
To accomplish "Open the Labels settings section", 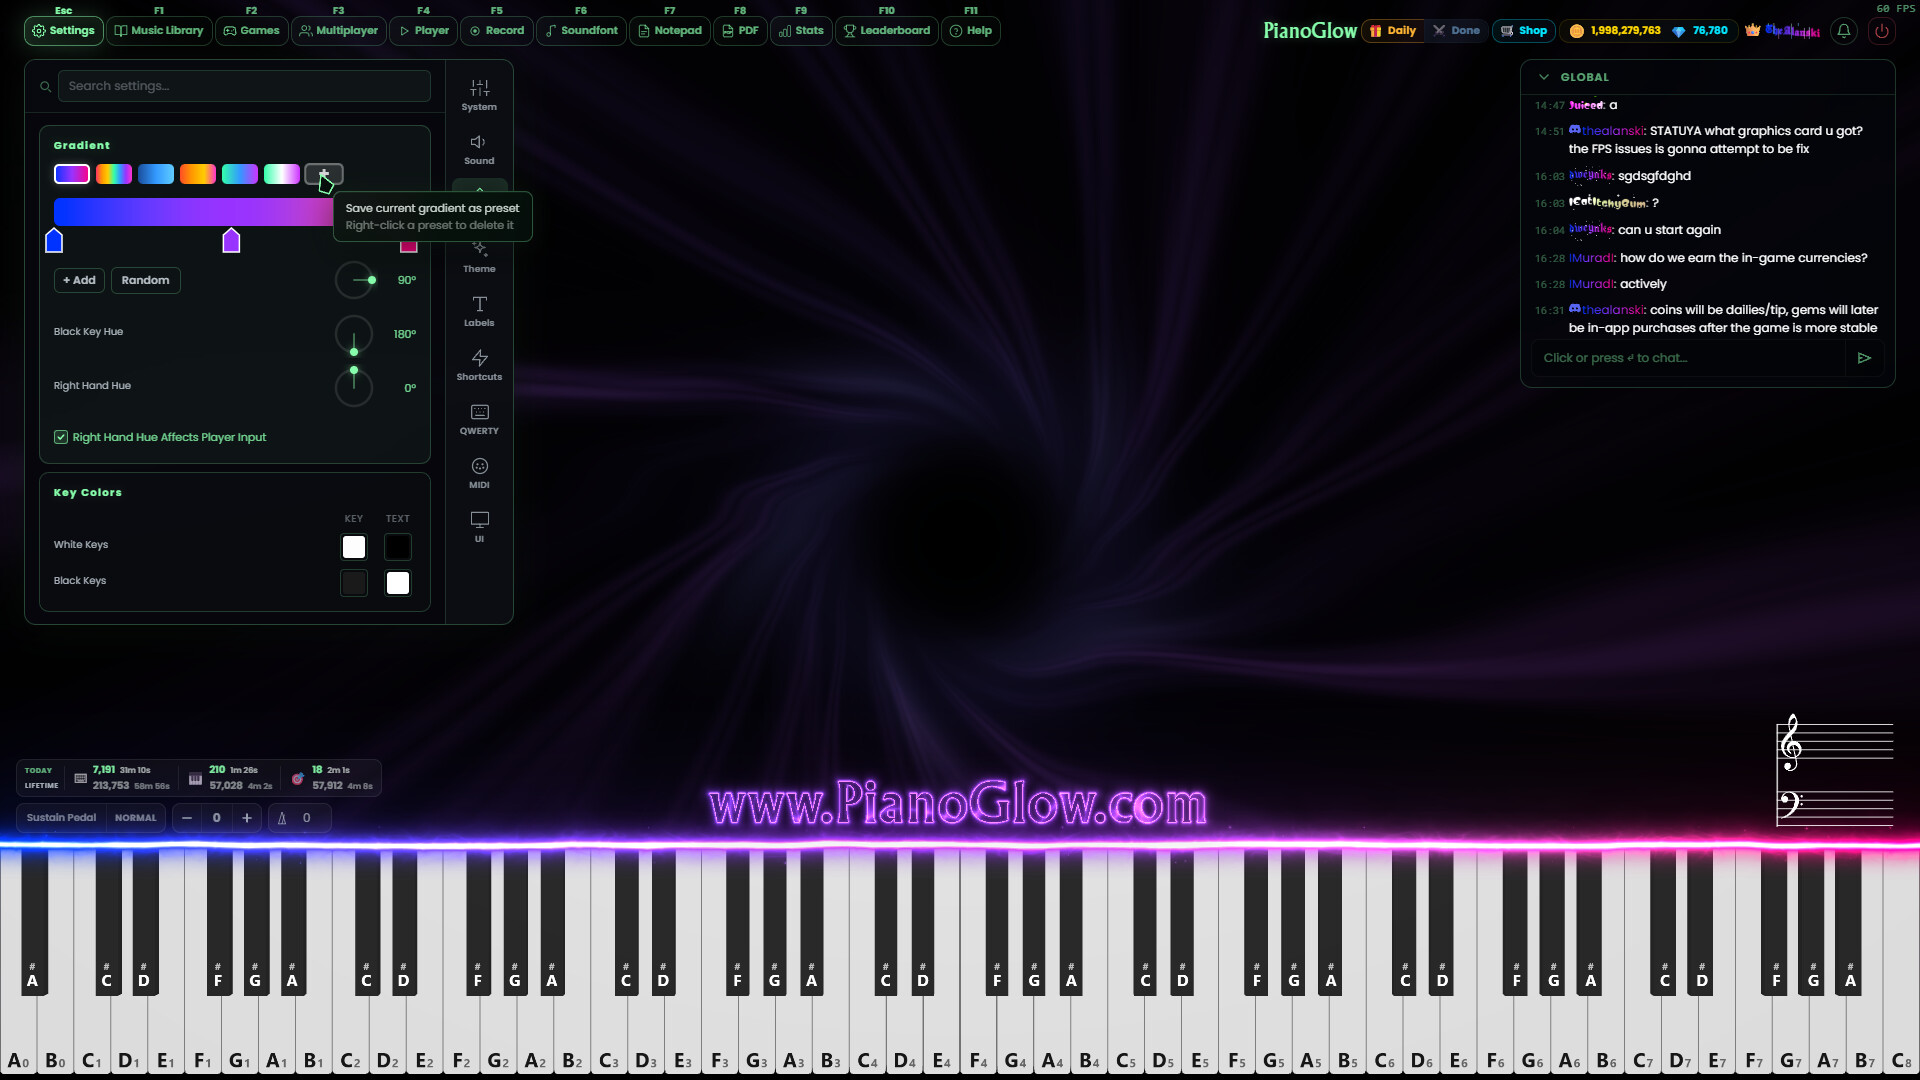I will tap(479, 310).
